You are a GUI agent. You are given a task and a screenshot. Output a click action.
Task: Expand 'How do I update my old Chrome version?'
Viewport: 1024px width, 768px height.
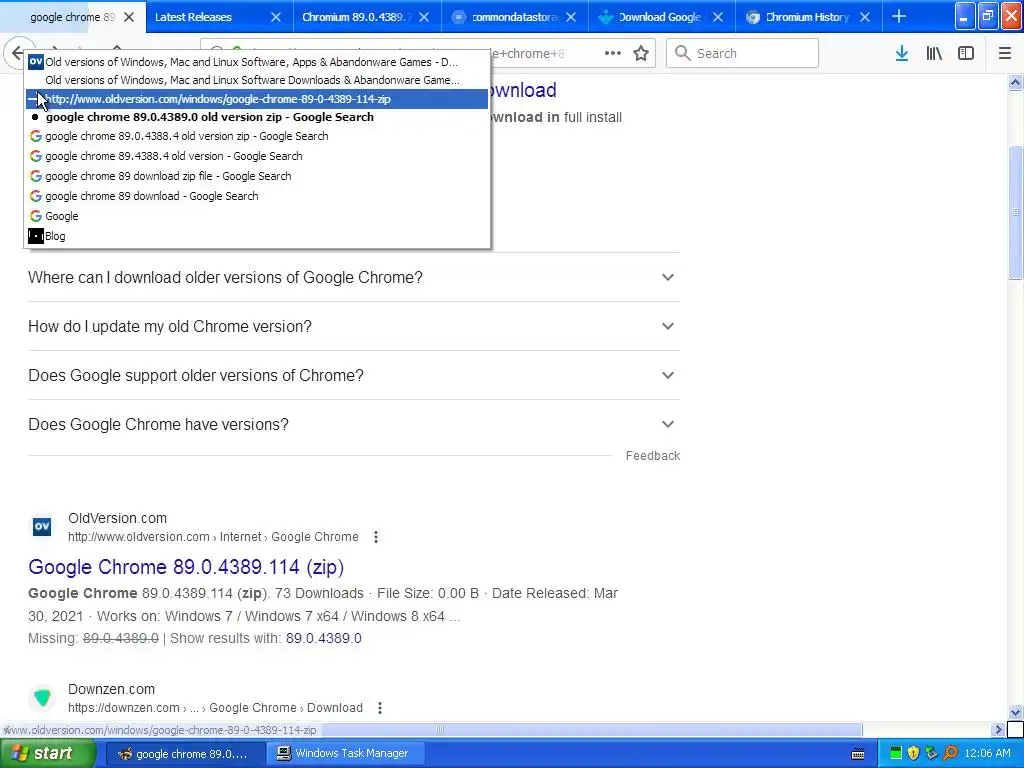tap(354, 327)
